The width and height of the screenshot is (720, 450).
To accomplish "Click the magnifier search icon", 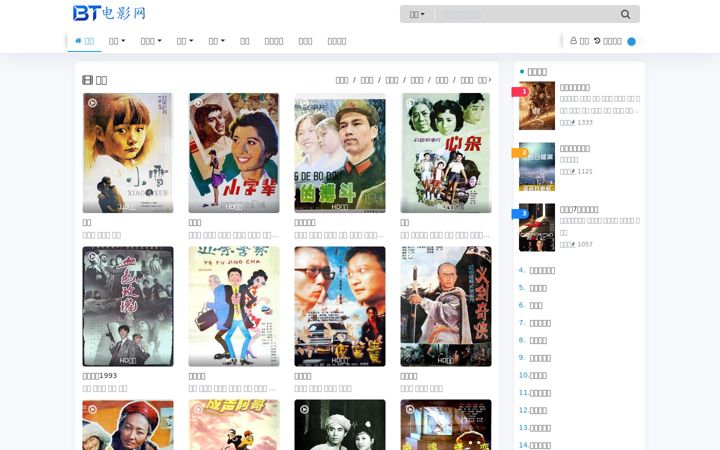I will coord(625,14).
